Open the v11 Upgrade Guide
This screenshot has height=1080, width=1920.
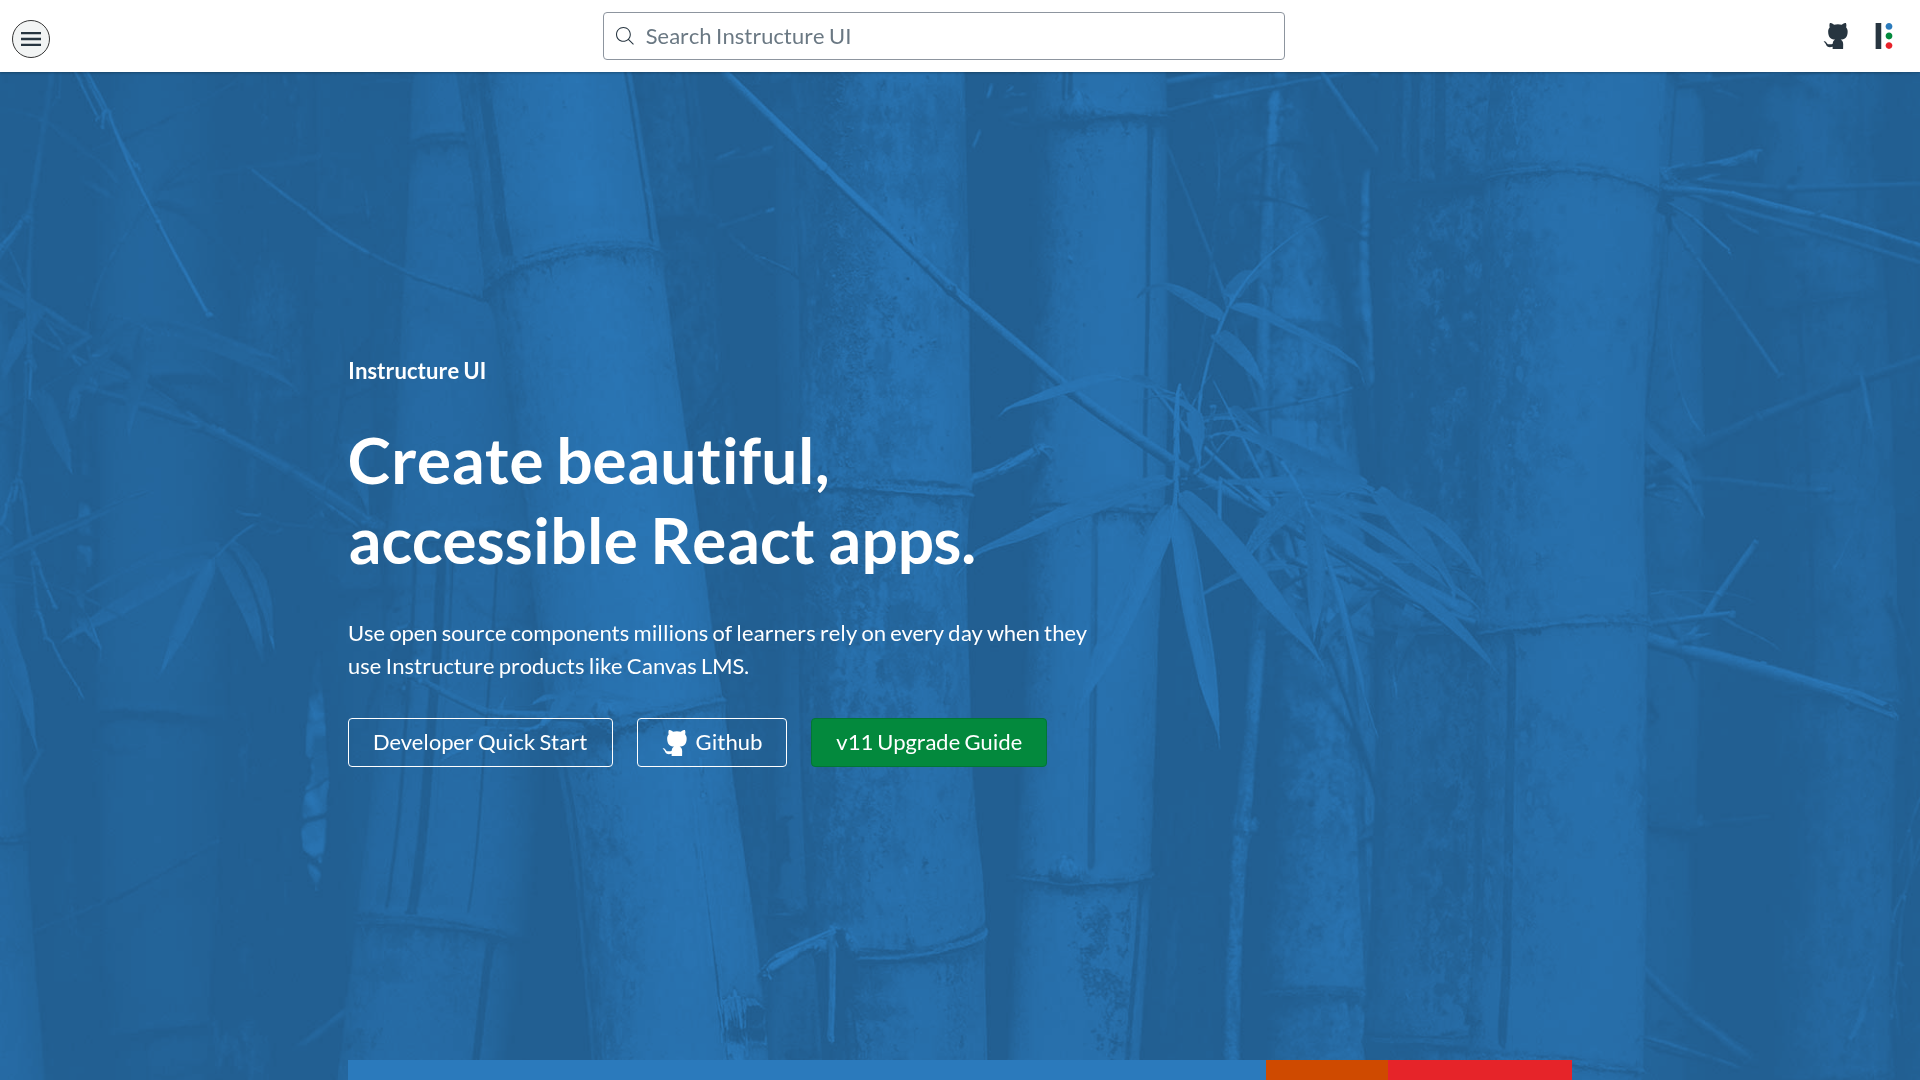[x=929, y=742]
